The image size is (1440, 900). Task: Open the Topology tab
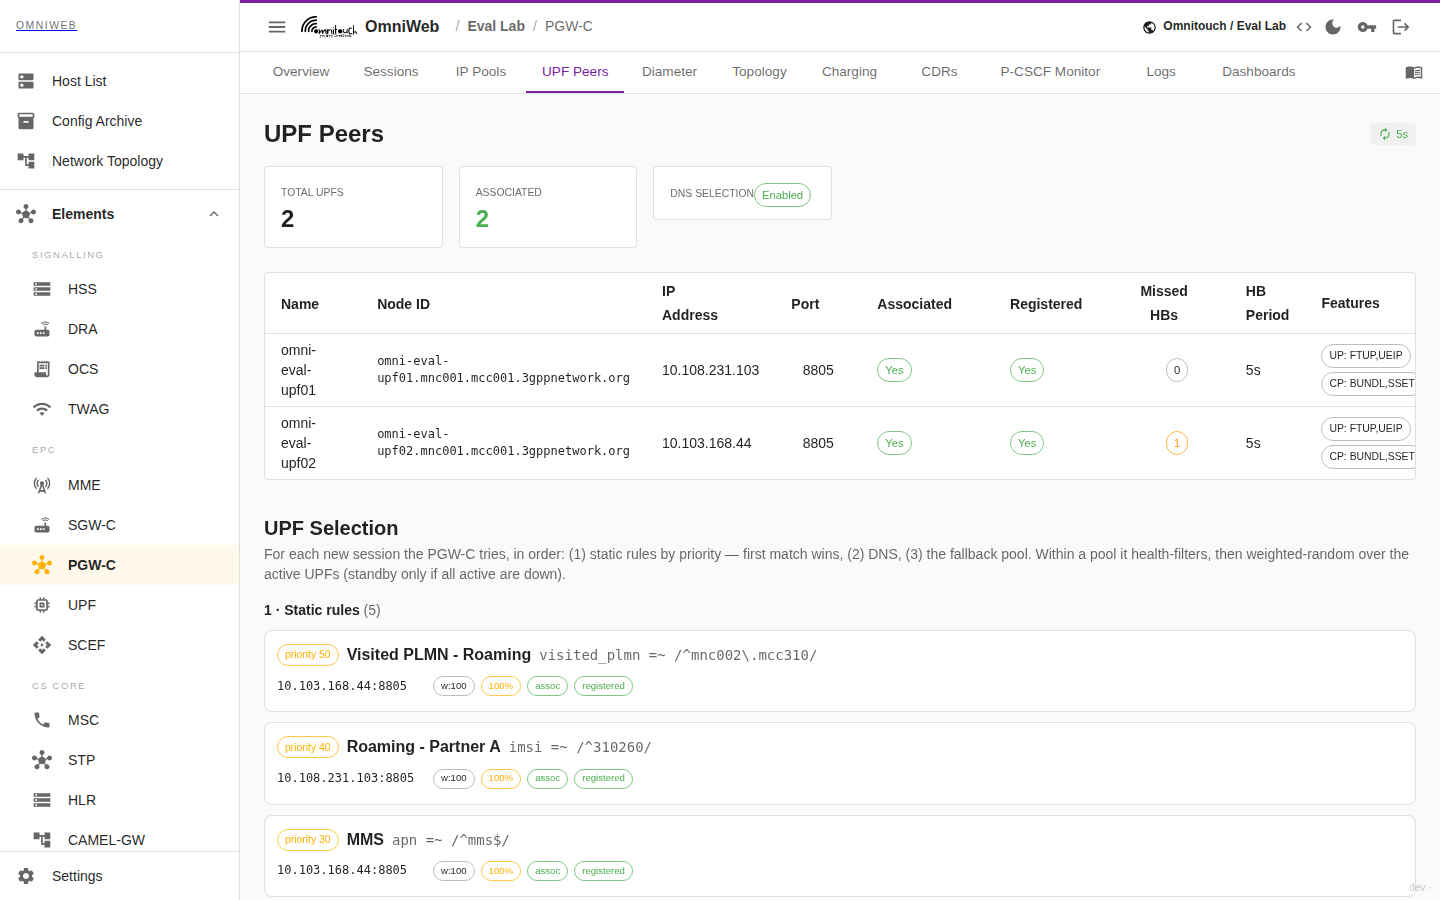(x=759, y=72)
